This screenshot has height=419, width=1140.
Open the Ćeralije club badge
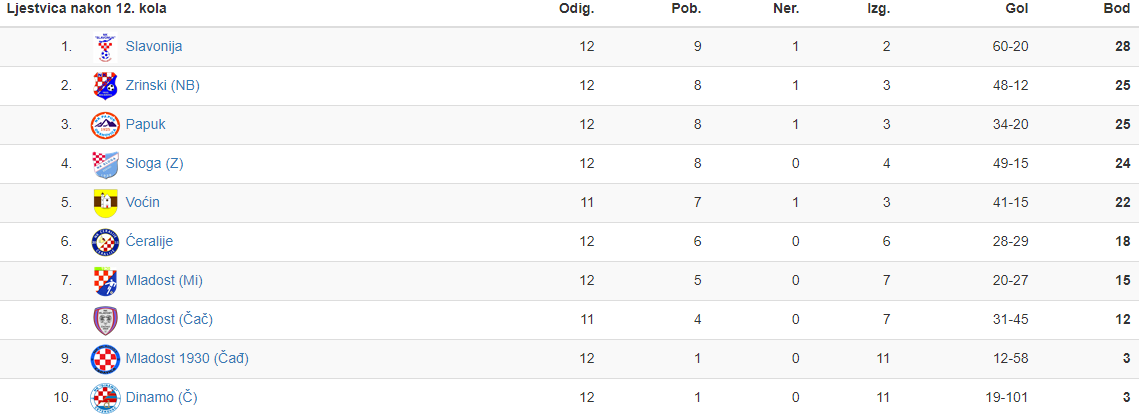point(105,242)
